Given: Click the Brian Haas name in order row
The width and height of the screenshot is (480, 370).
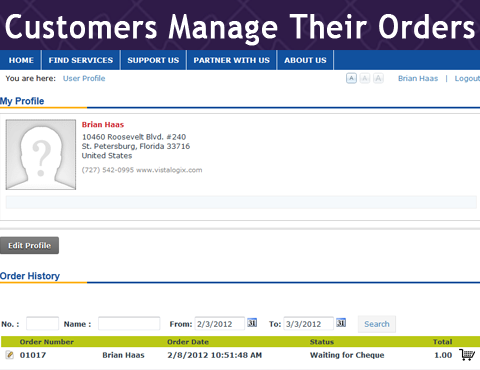Looking at the screenshot, I should pyautogui.click(x=123, y=355).
